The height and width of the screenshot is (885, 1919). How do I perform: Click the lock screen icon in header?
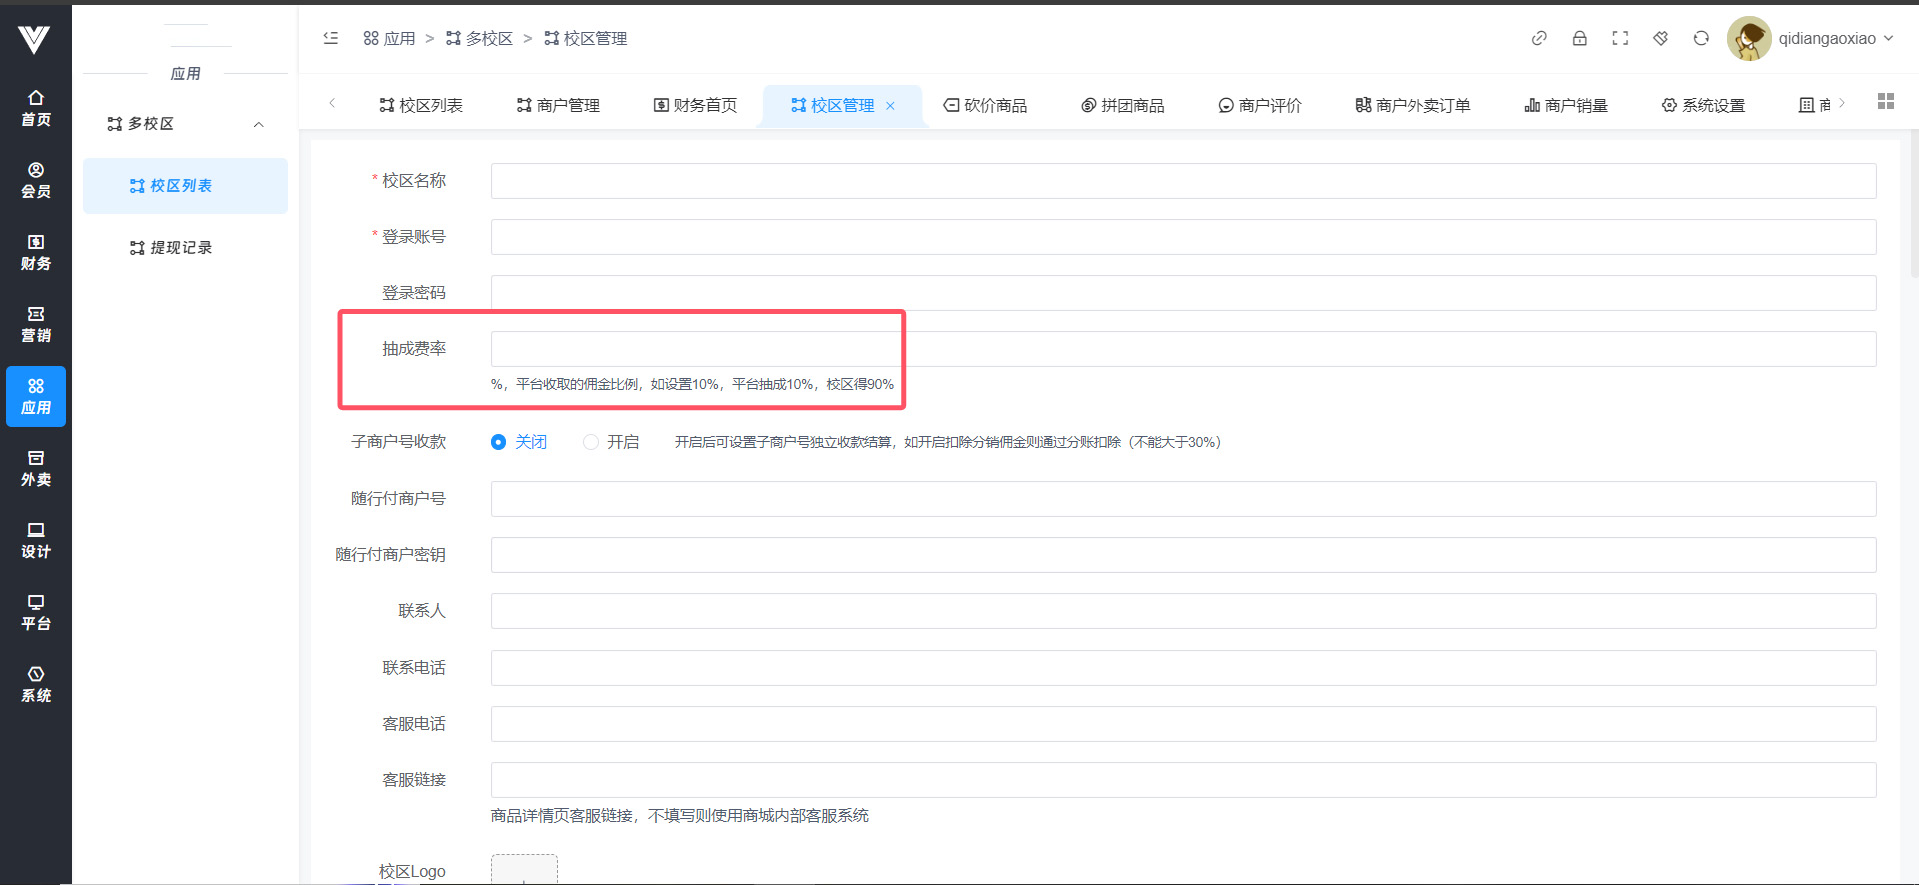coord(1579,38)
